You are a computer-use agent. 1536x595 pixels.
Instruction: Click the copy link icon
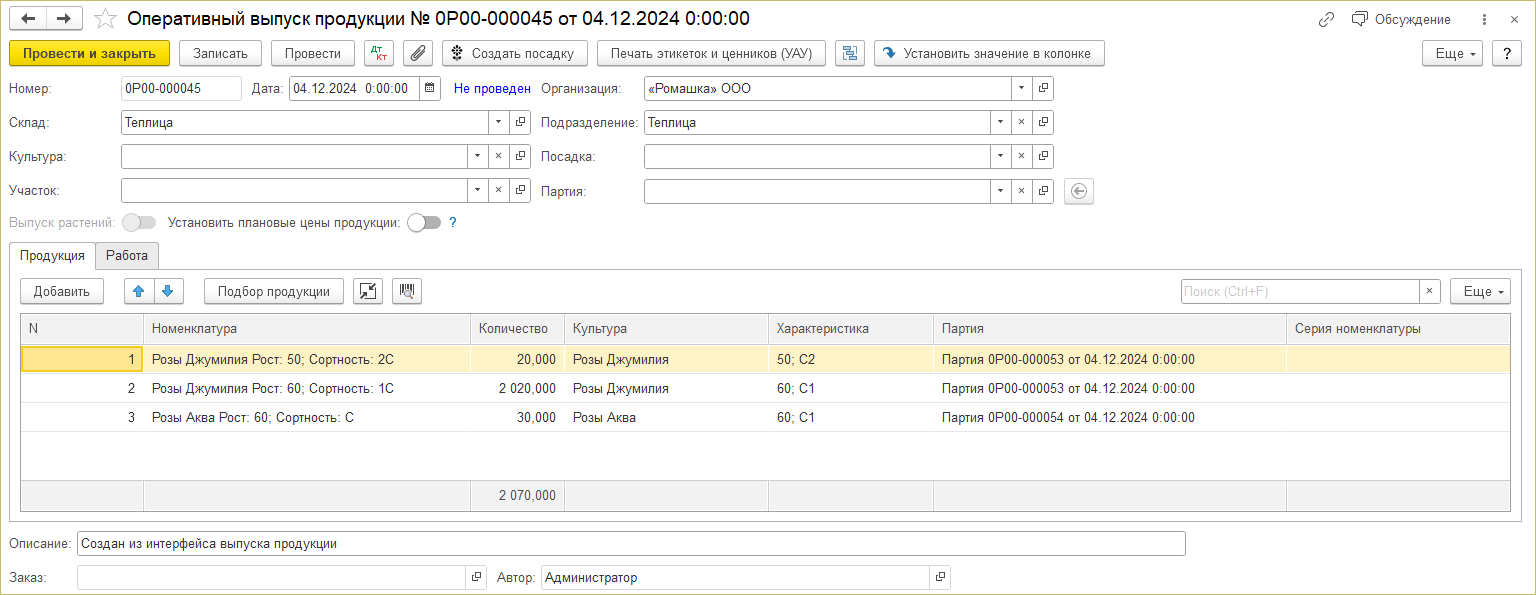pos(1327,19)
